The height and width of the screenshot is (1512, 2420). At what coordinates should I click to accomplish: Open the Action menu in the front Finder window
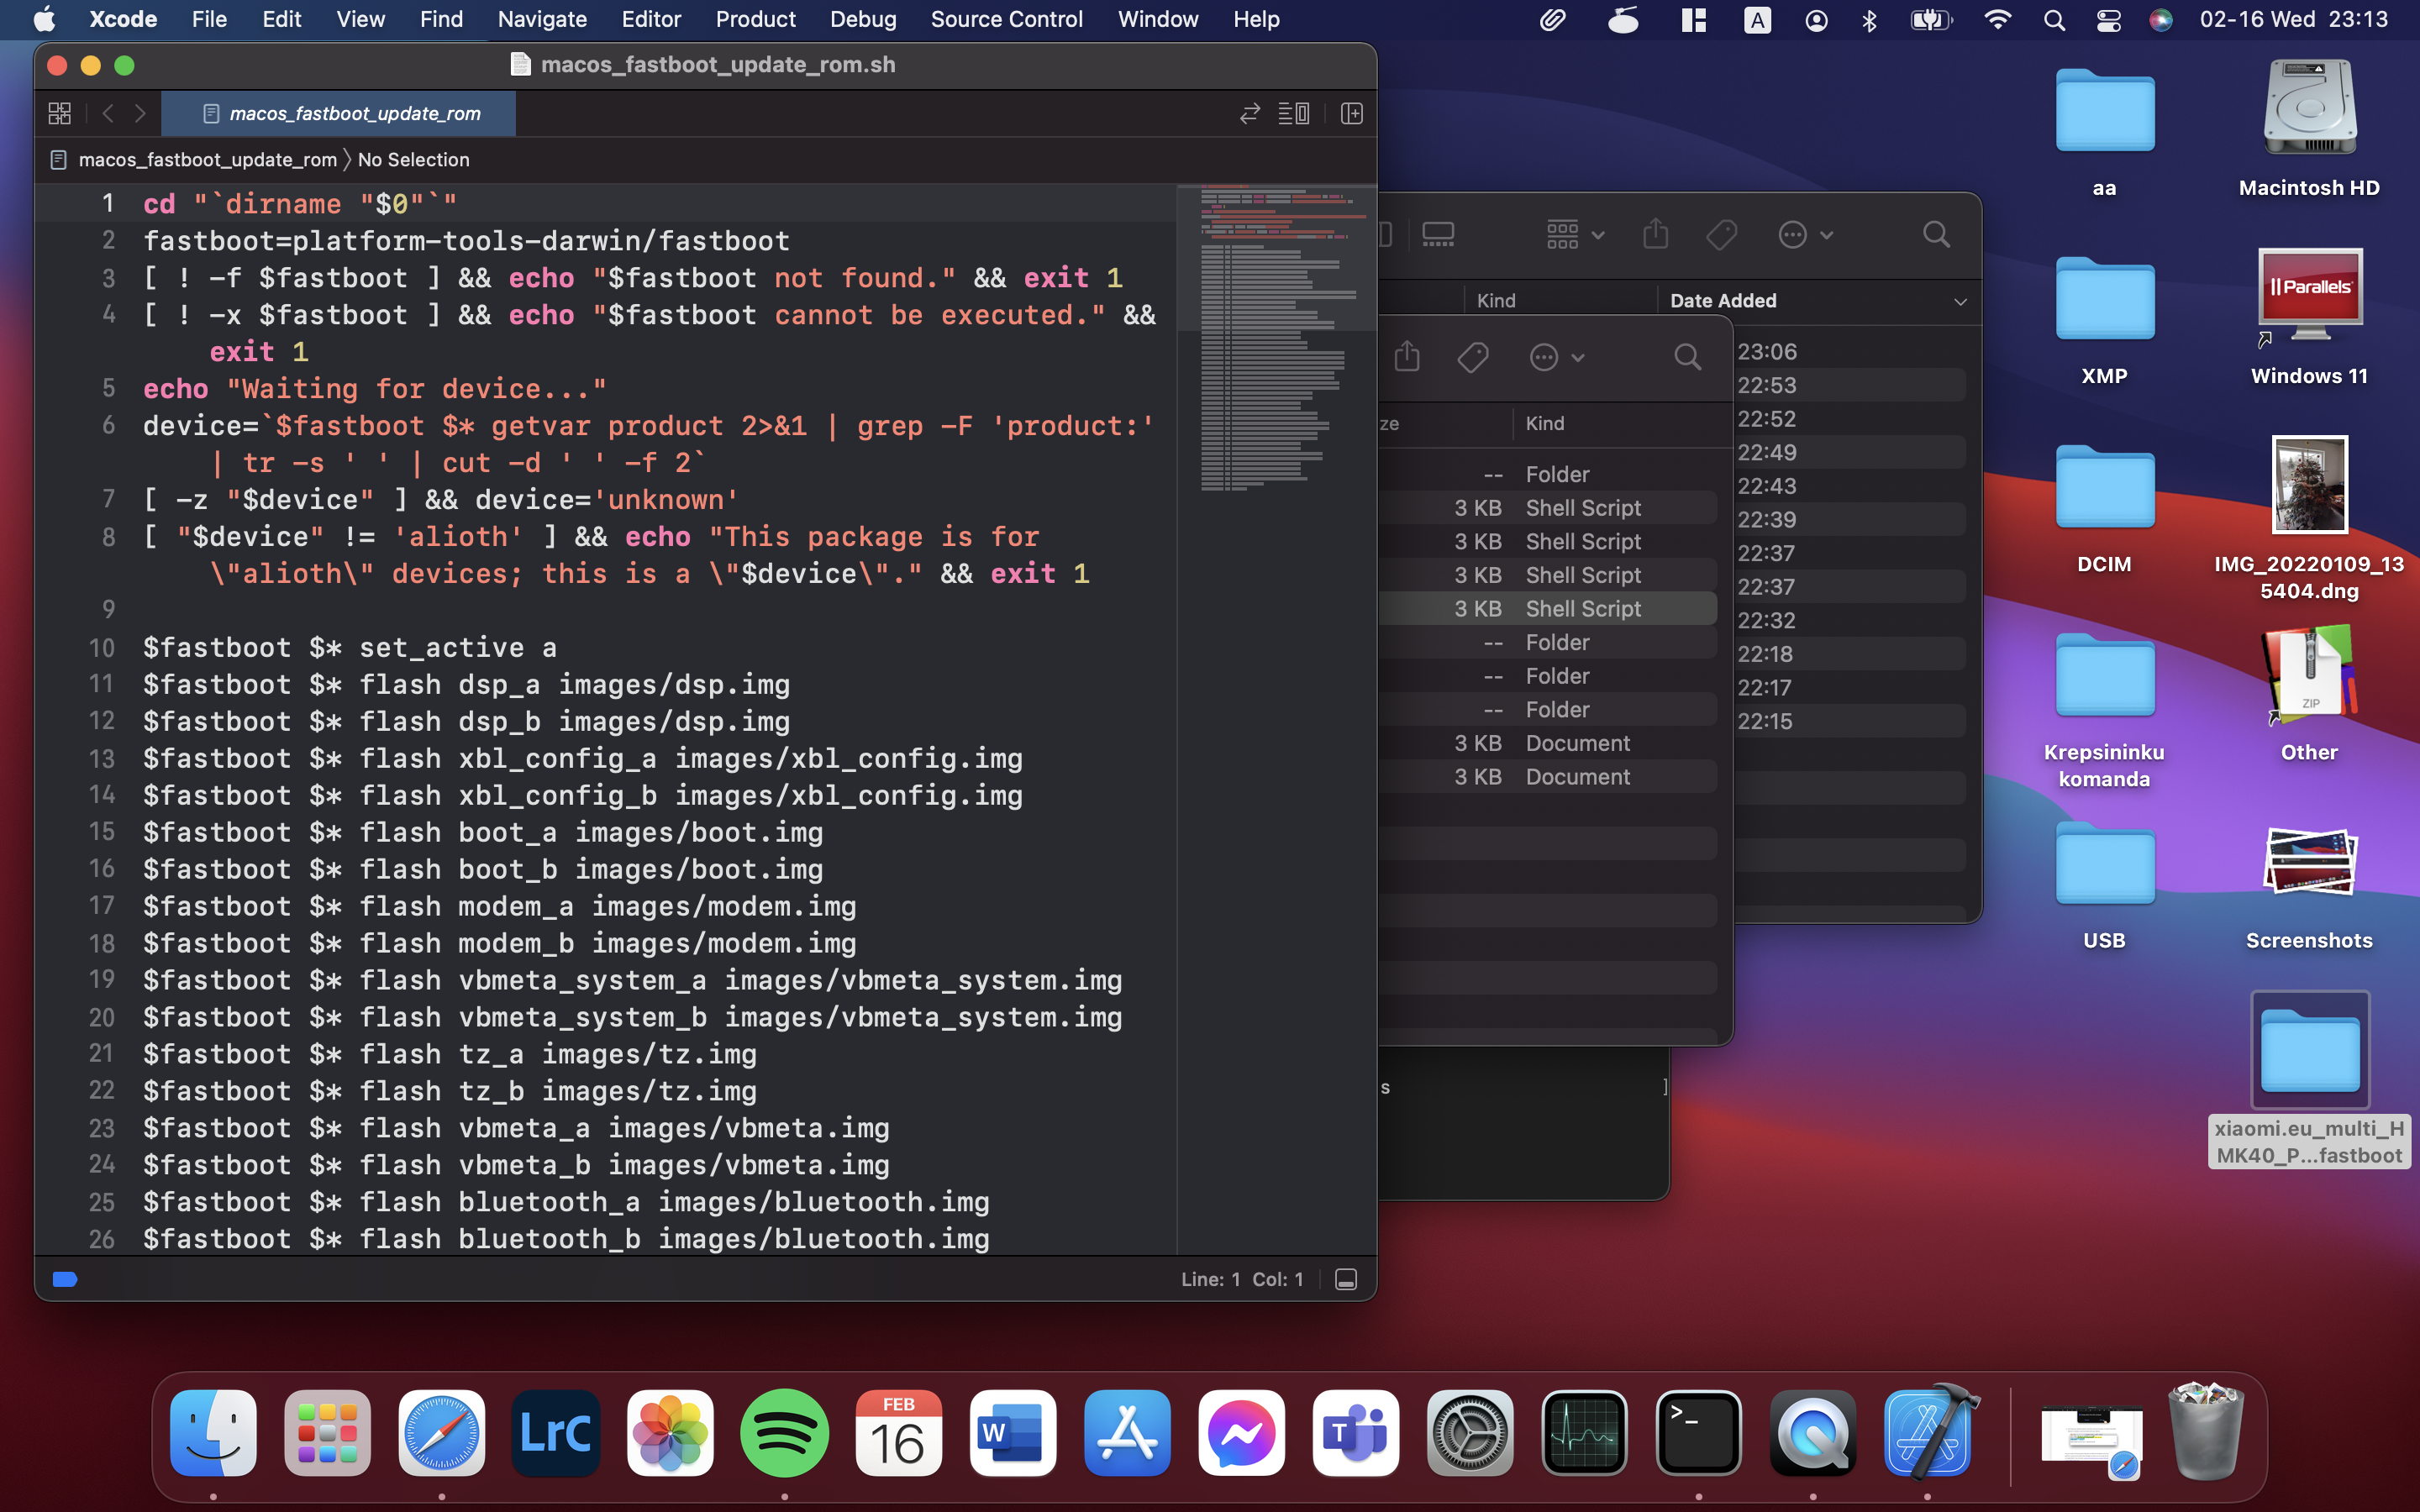(1557, 357)
